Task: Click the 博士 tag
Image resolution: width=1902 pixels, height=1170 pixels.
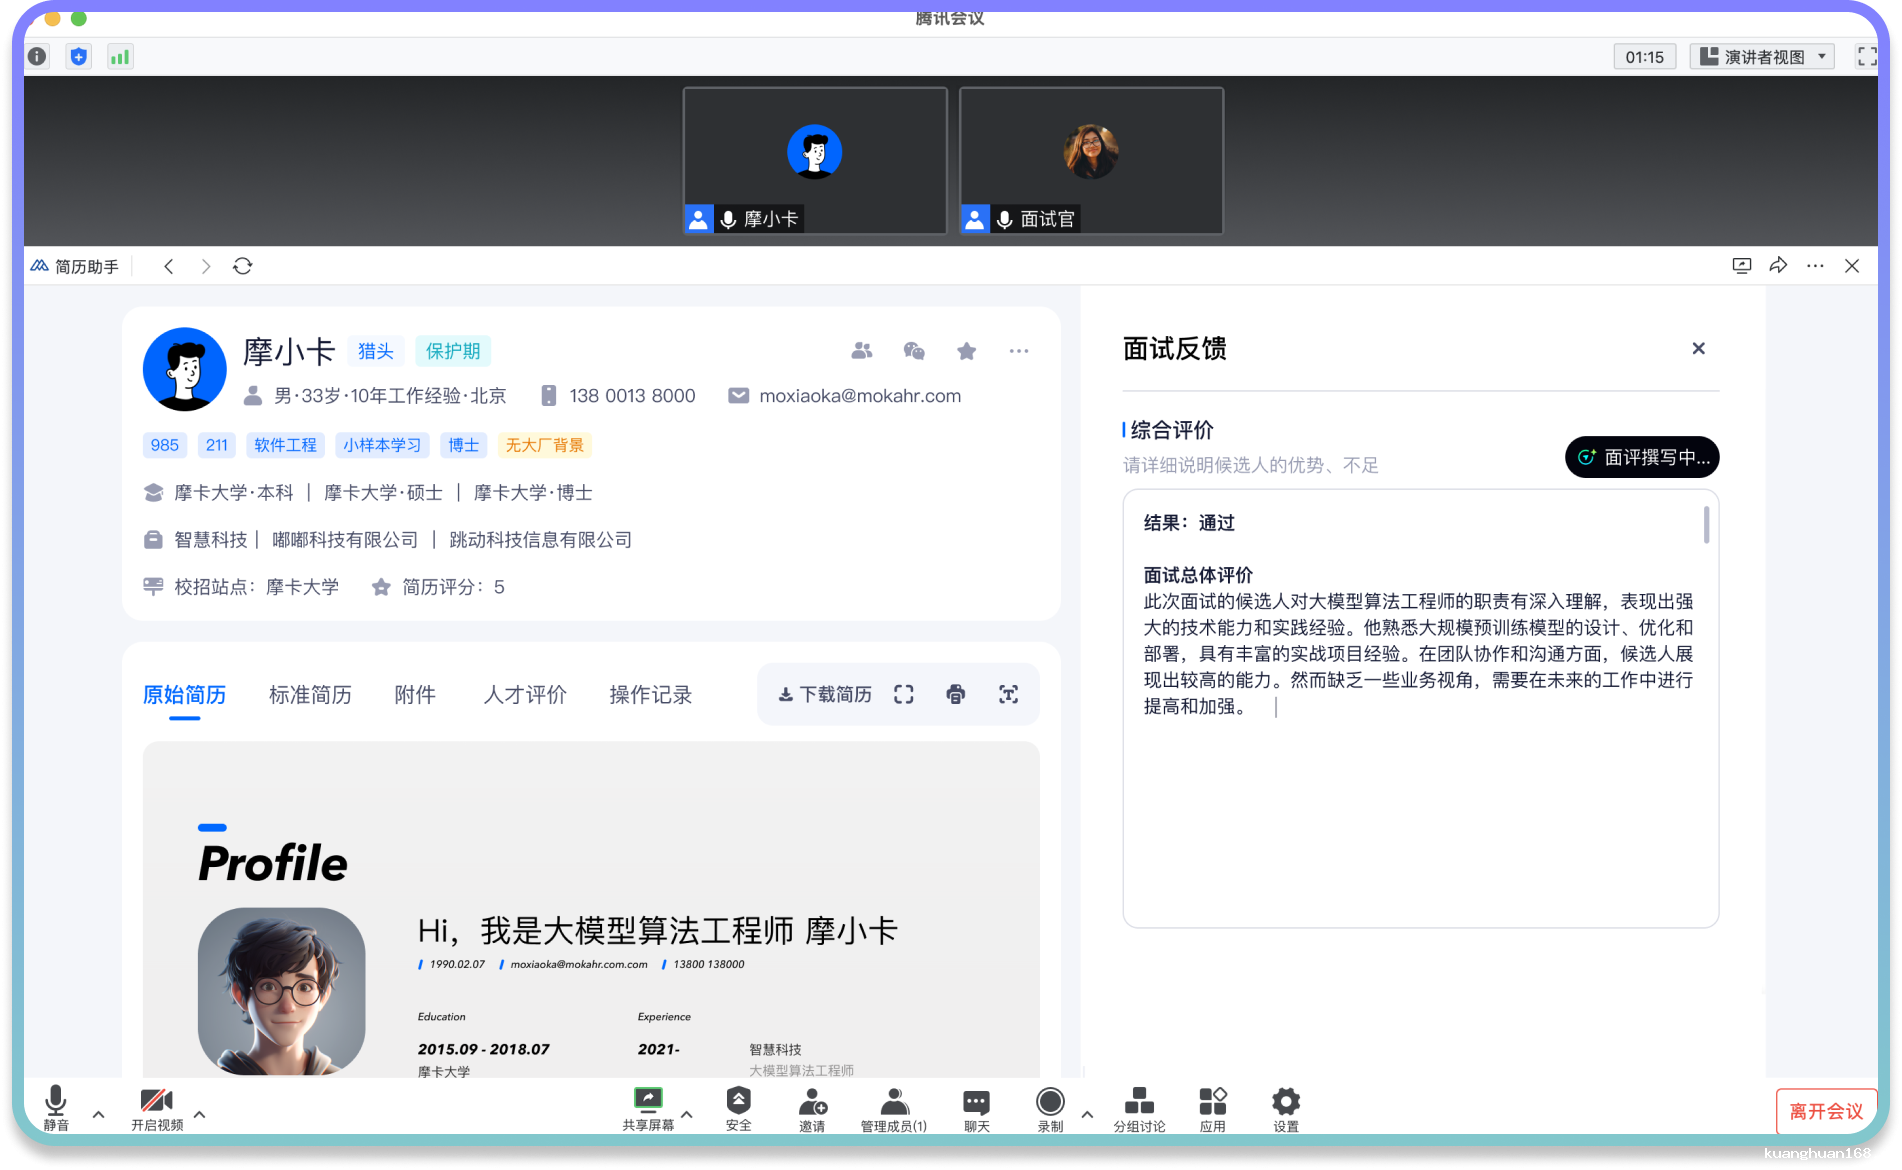Action: [x=463, y=445]
